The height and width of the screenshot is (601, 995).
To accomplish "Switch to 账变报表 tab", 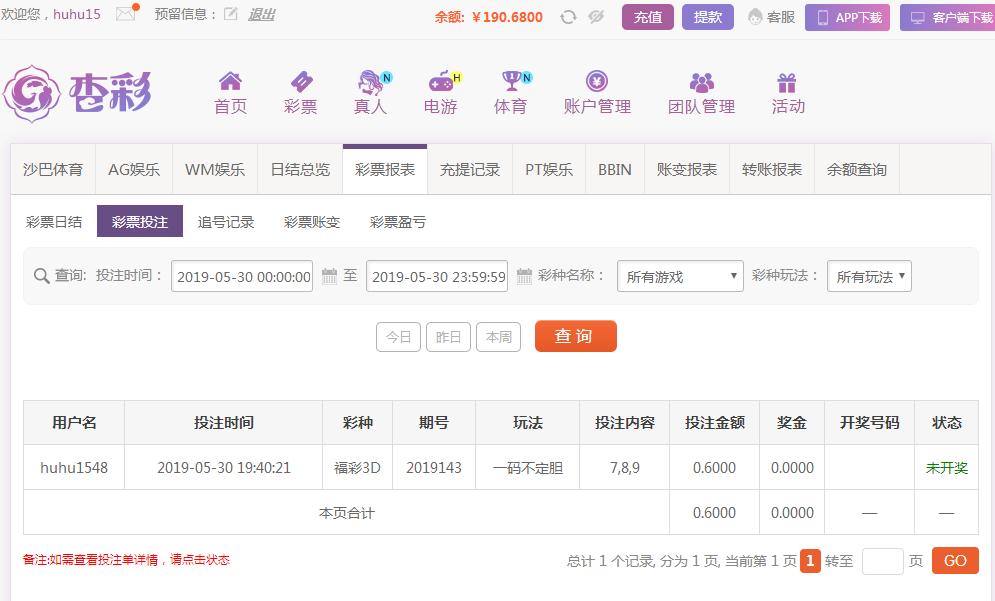I will [x=687, y=169].
